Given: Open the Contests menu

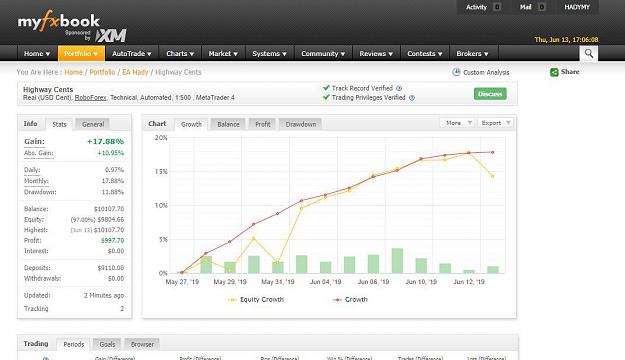Looking at the screenshot, I should coord(425,53).
